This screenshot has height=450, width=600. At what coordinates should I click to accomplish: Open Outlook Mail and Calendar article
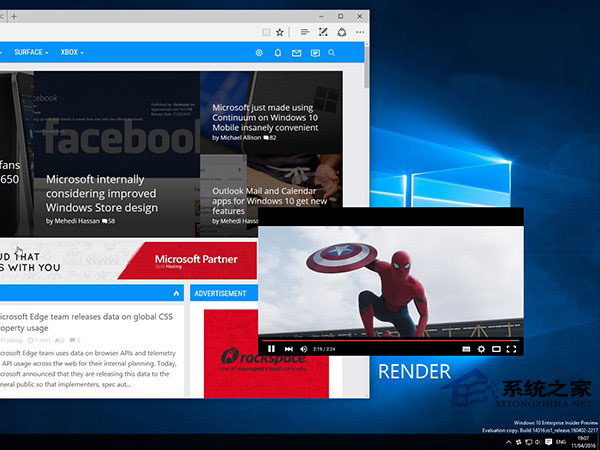click(270, 201)
